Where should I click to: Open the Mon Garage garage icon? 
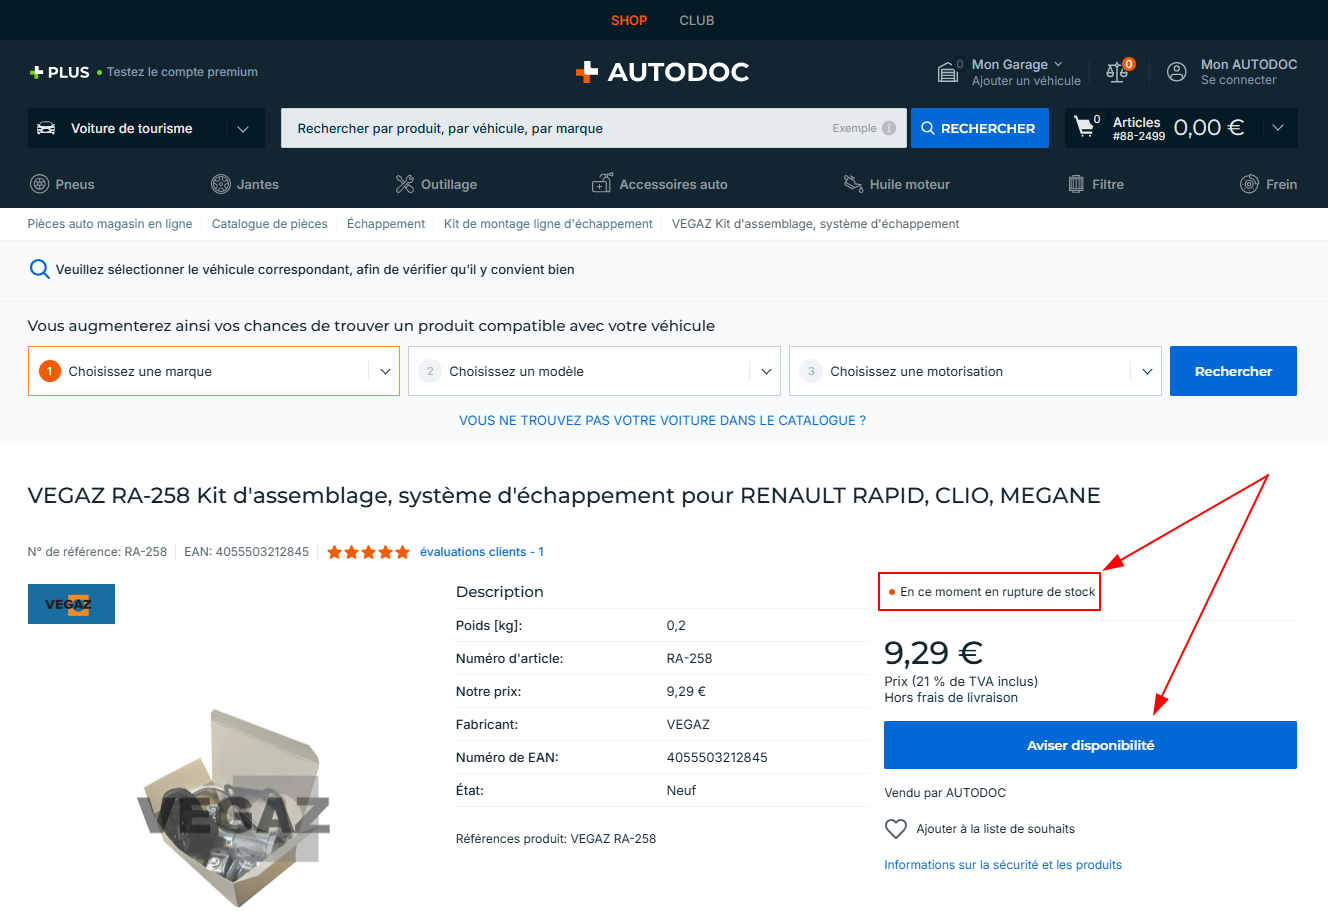pyautogui.click(x=948, y=72)
